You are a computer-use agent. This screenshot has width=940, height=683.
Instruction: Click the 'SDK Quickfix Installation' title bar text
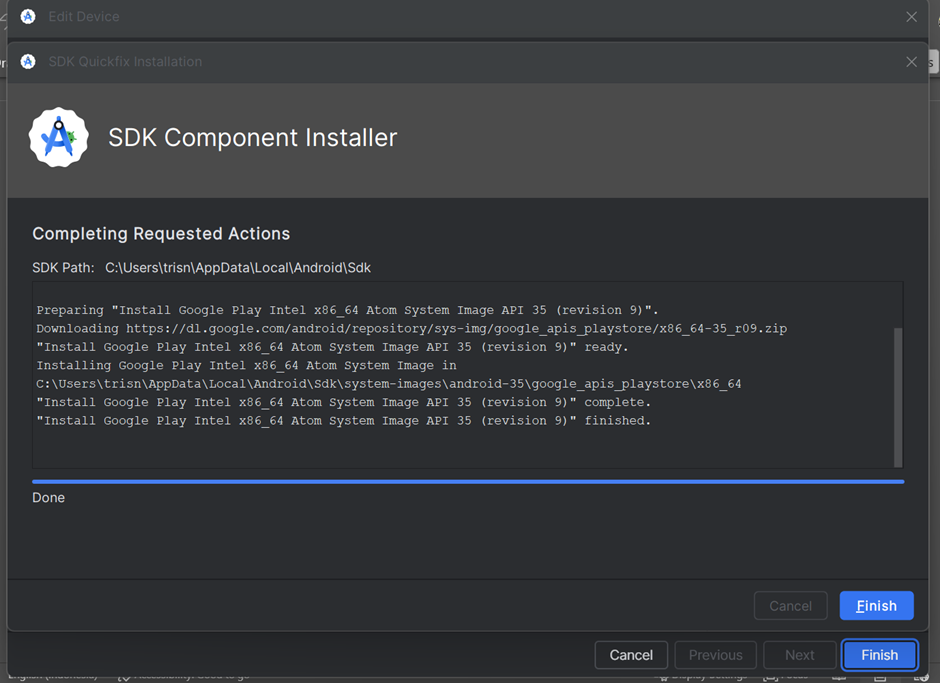pos(125,62)
